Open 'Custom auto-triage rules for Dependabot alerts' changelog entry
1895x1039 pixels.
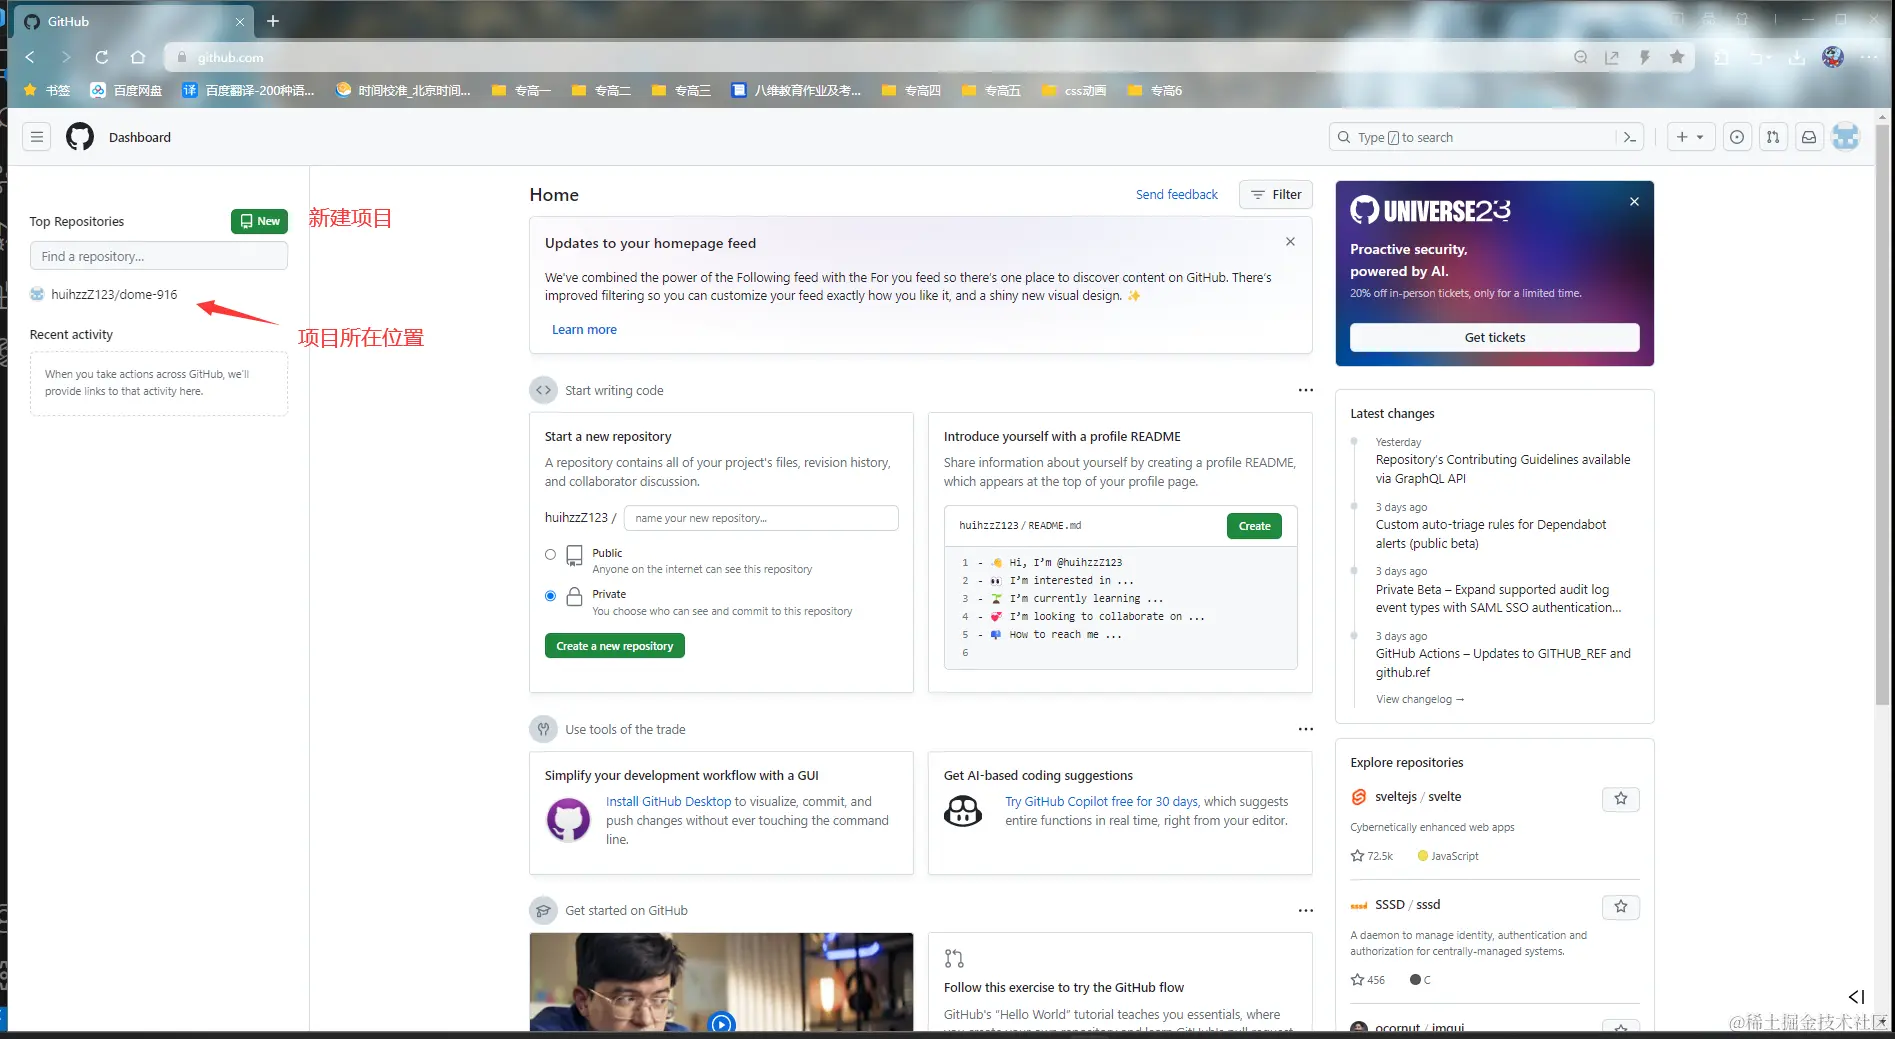tap(1491, 534)
